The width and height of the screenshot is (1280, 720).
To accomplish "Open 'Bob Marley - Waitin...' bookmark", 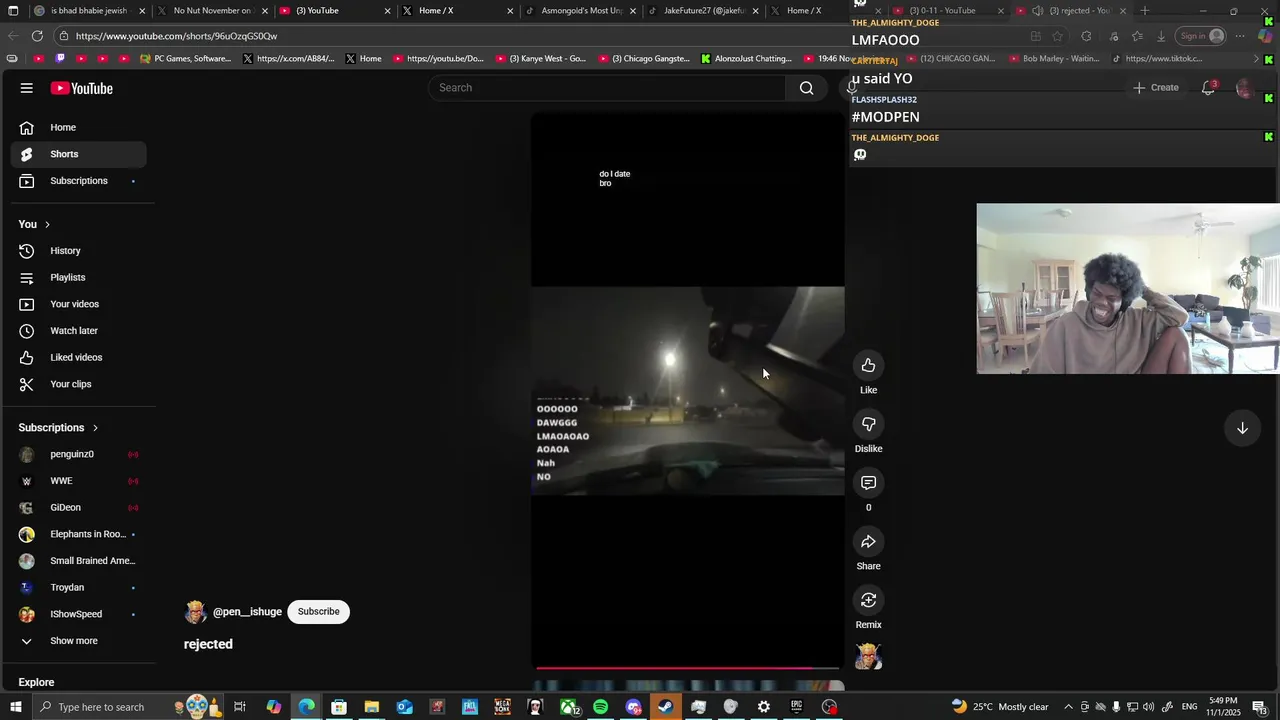I will coord(1054,59).
